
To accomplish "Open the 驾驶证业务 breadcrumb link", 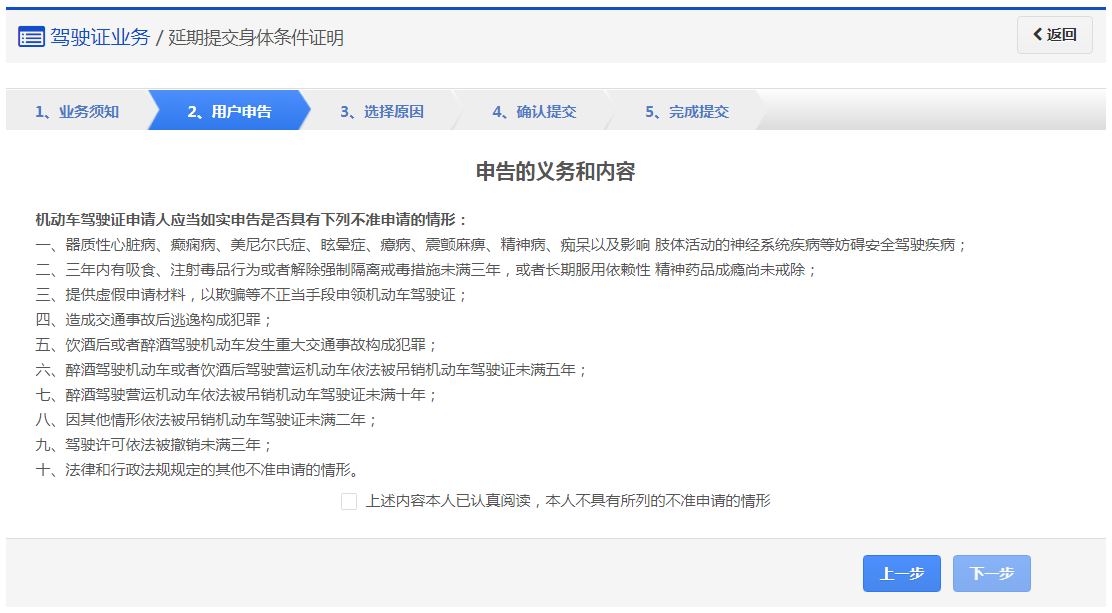I will click(x=99, y=38).
